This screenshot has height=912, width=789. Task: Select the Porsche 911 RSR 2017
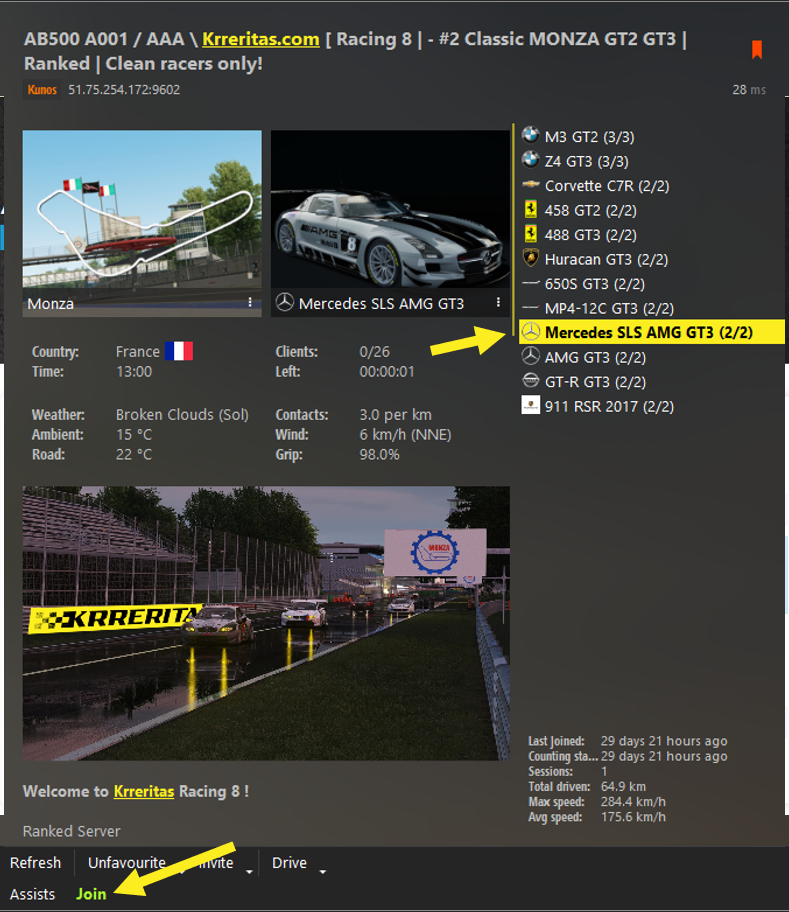pyautogui.click(x=608, y=406)
